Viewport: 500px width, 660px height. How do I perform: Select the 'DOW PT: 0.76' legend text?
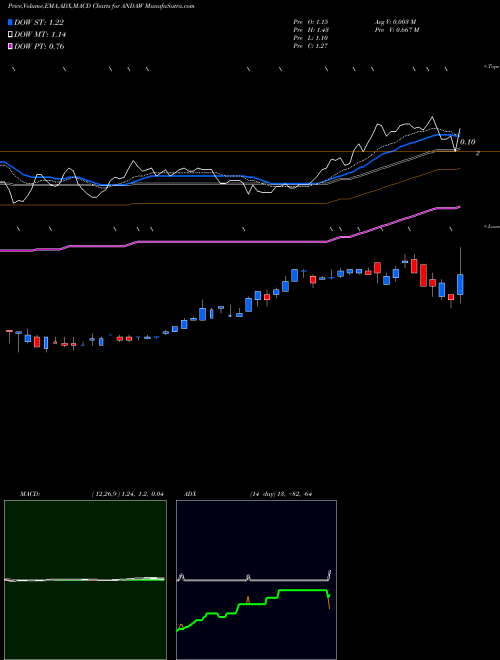(39, 46)
